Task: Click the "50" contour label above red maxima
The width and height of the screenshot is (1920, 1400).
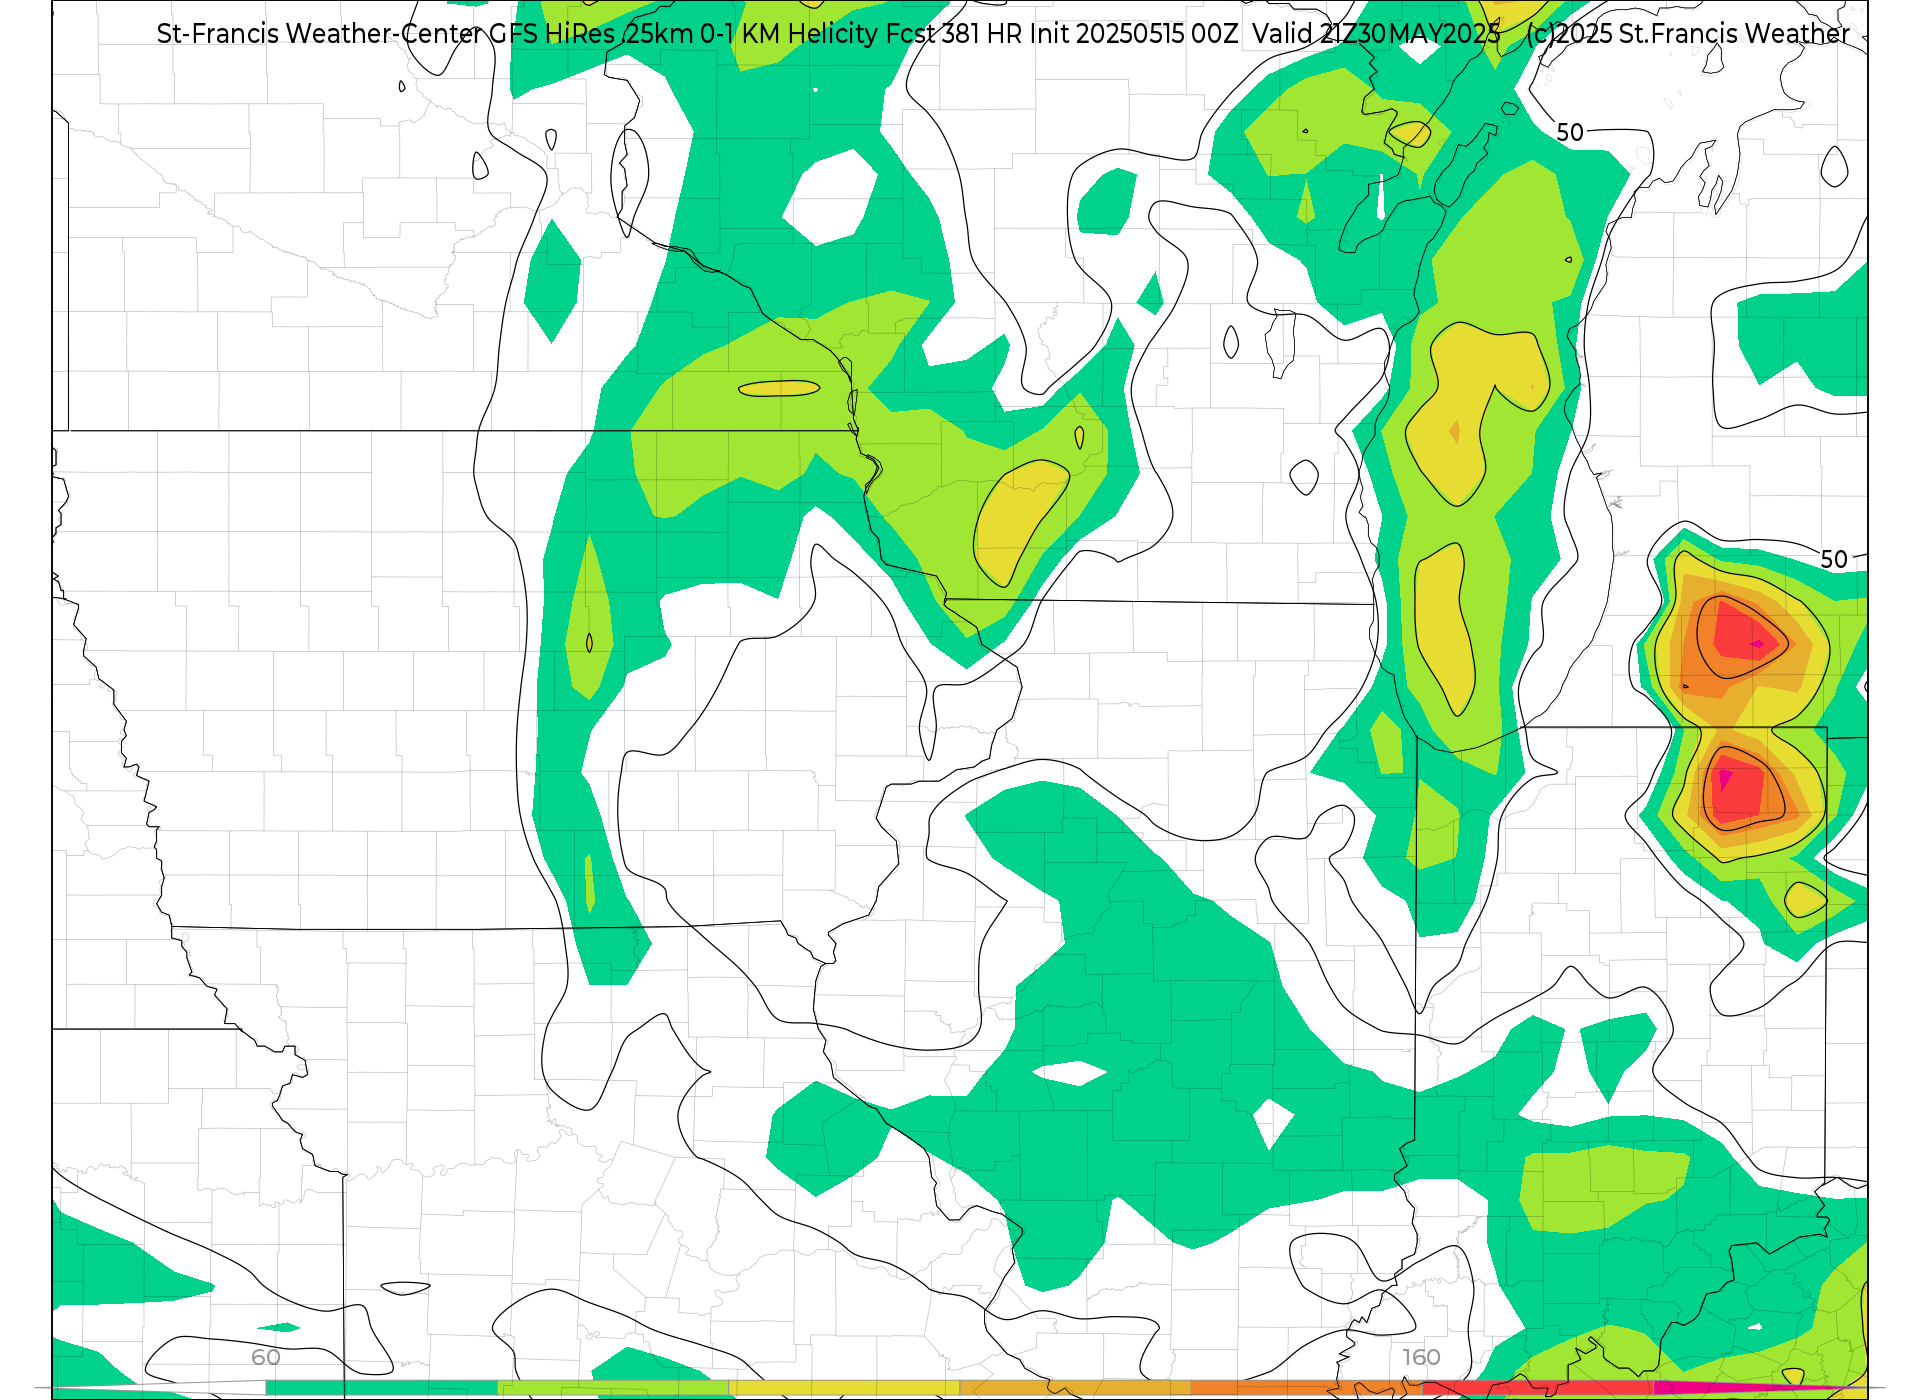Action: pyautogui.click(x=1834, y=559)
